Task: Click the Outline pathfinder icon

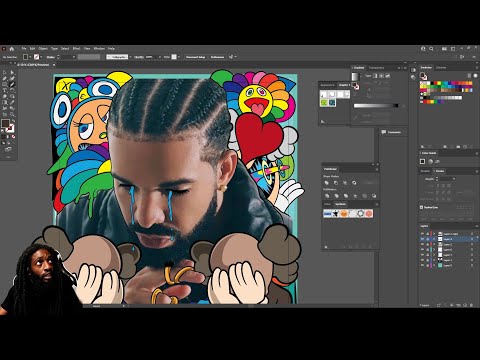Action: click(x=364, y=196)
